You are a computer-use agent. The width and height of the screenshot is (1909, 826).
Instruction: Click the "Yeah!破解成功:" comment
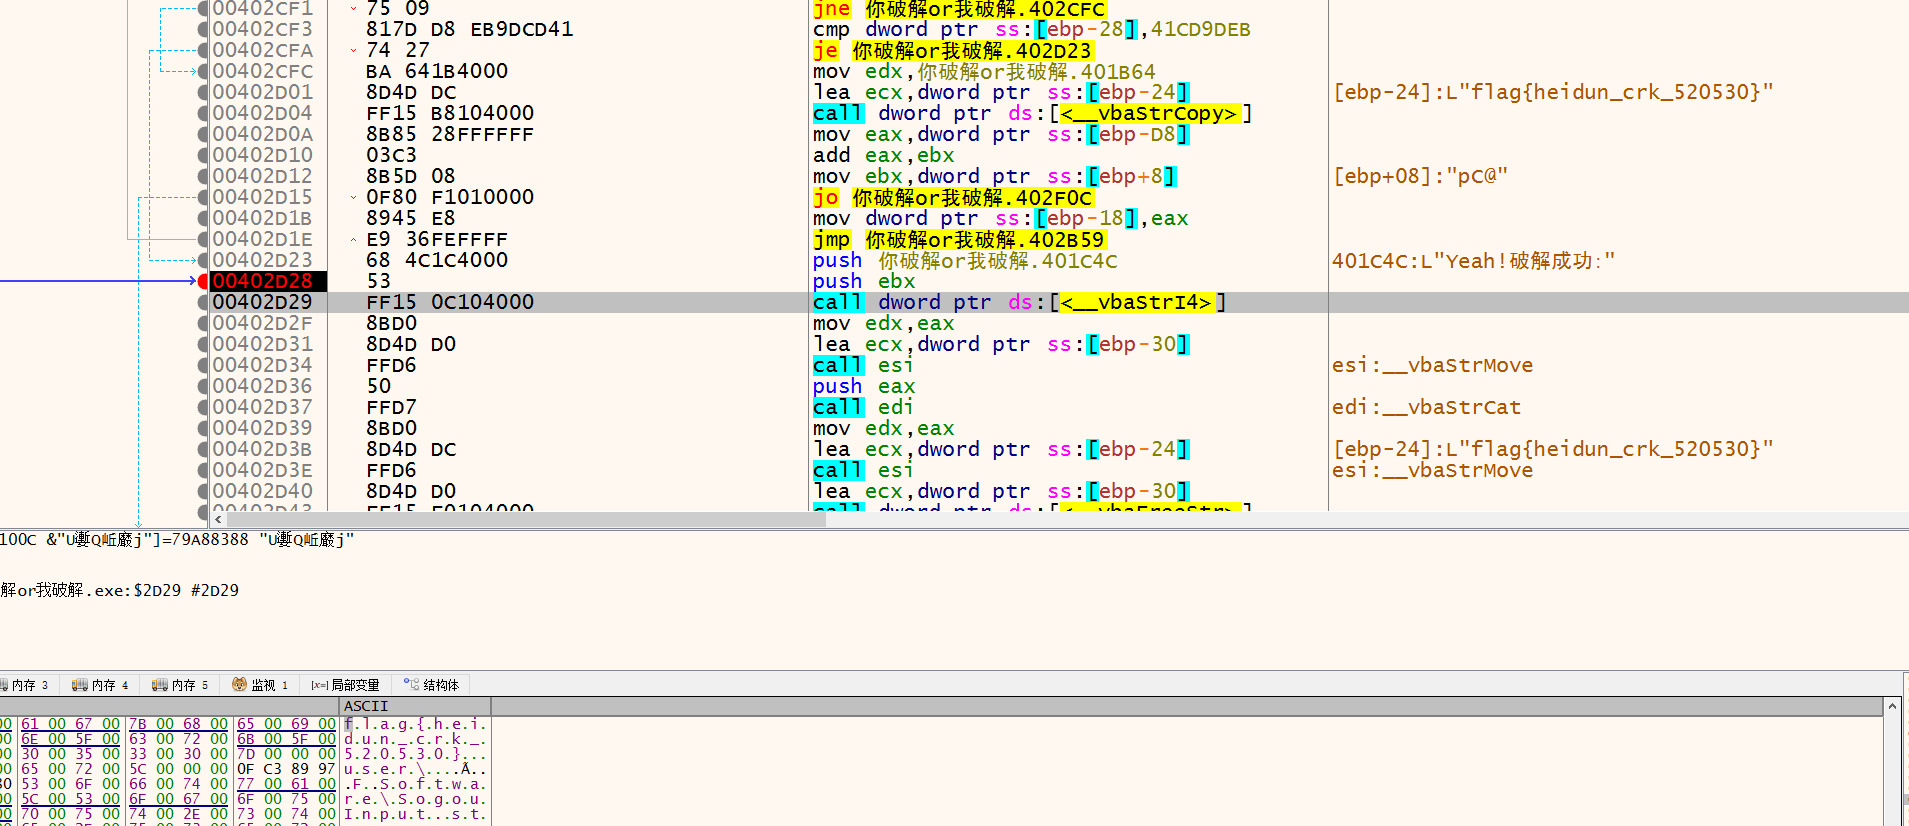[x=1473, y=260]
